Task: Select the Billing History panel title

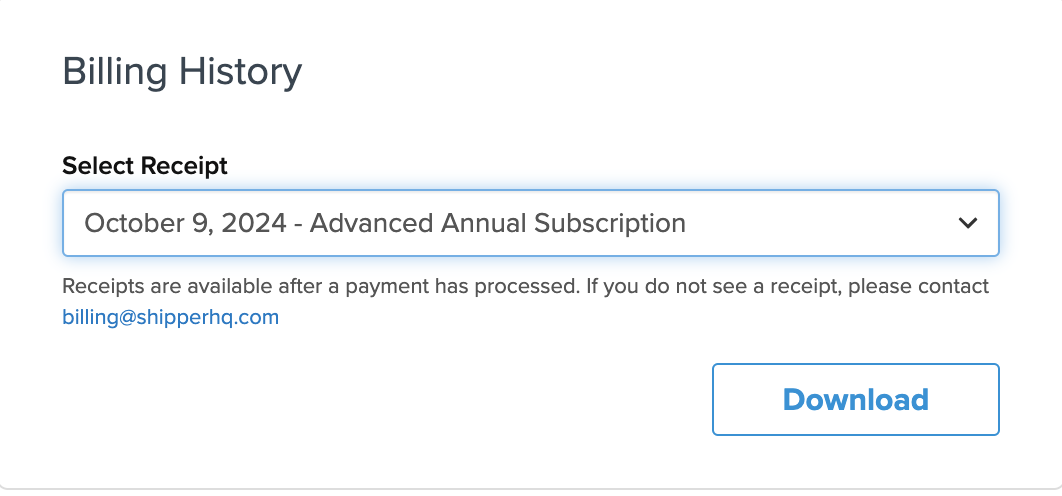Action: coord(182,73)
